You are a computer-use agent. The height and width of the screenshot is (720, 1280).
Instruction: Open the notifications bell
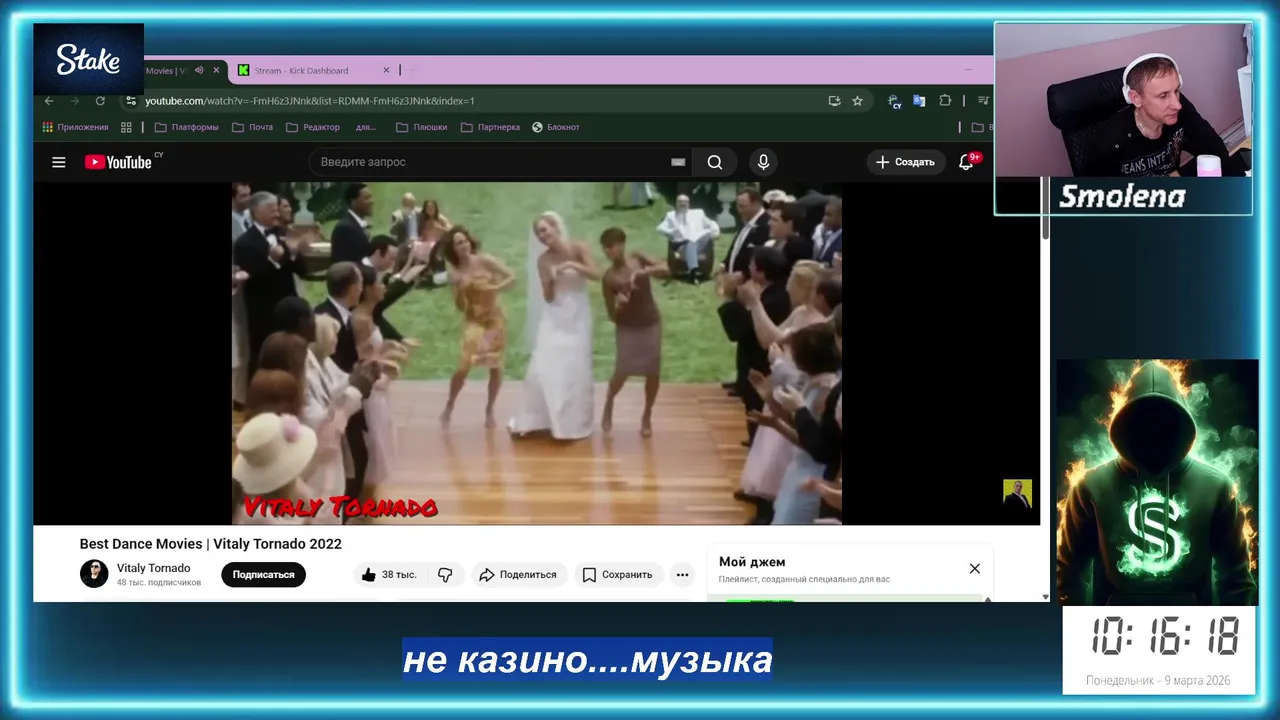[x=967, y=162]
